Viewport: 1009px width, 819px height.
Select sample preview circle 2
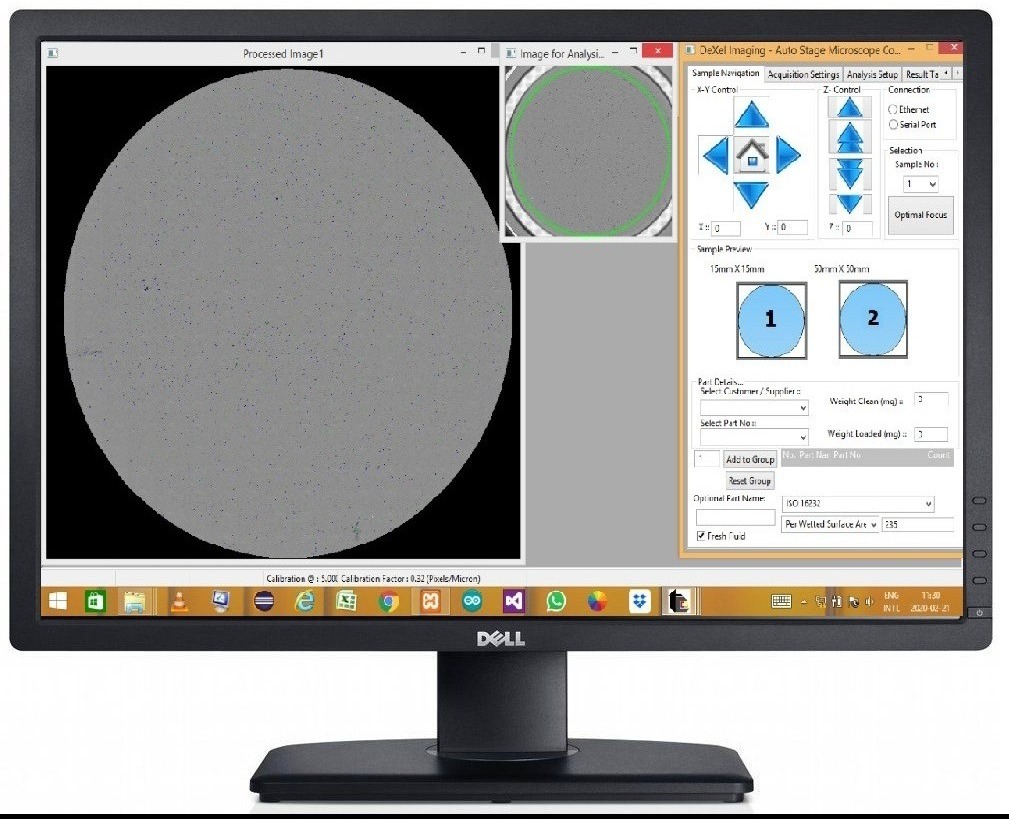click(873, 318)
